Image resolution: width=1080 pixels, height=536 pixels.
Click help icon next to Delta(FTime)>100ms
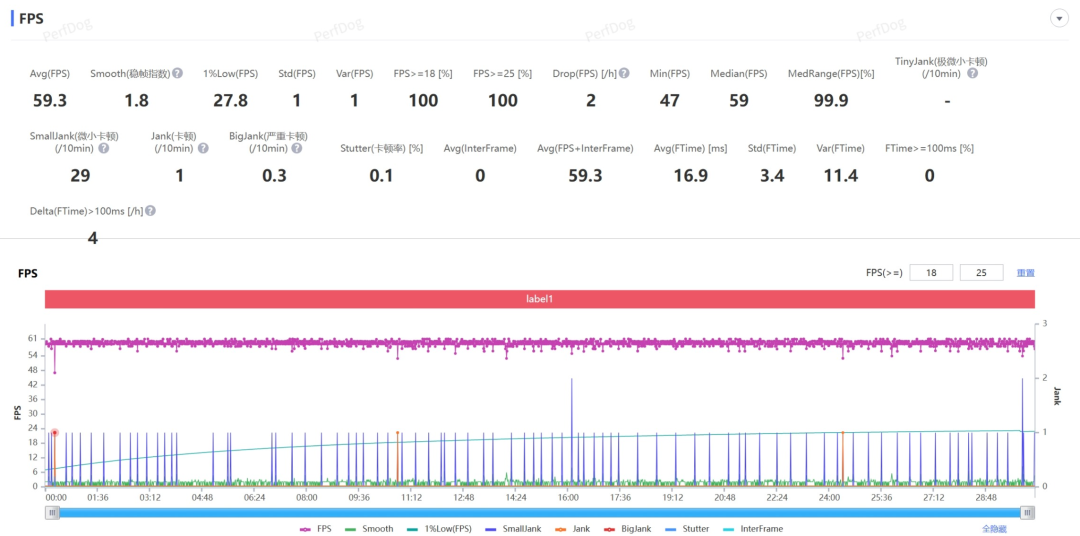coord(150,211)
